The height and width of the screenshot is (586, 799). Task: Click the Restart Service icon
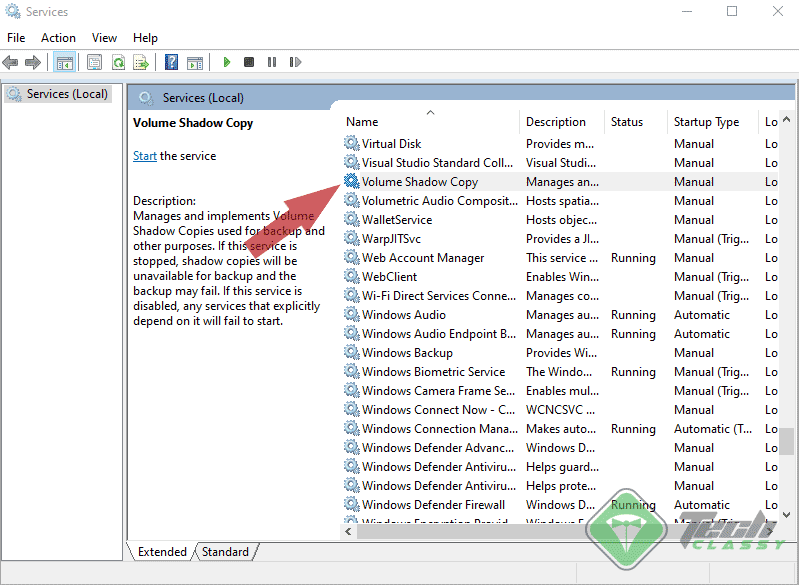pyautogui.click(x=295, y=62)
